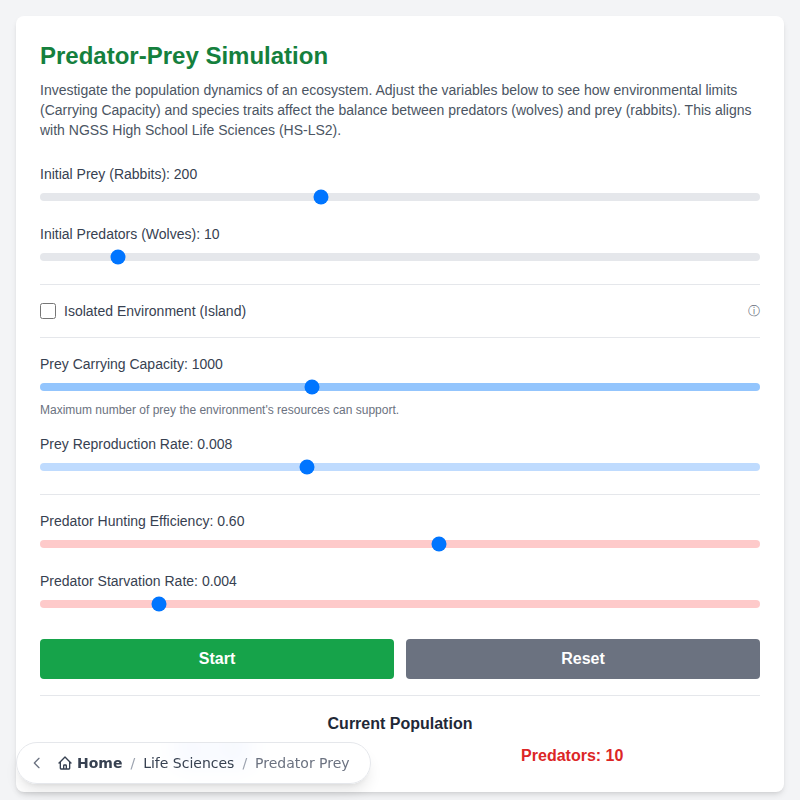Click the Initial Predators (Wolves) slider handle

click(x=118, y=257)
